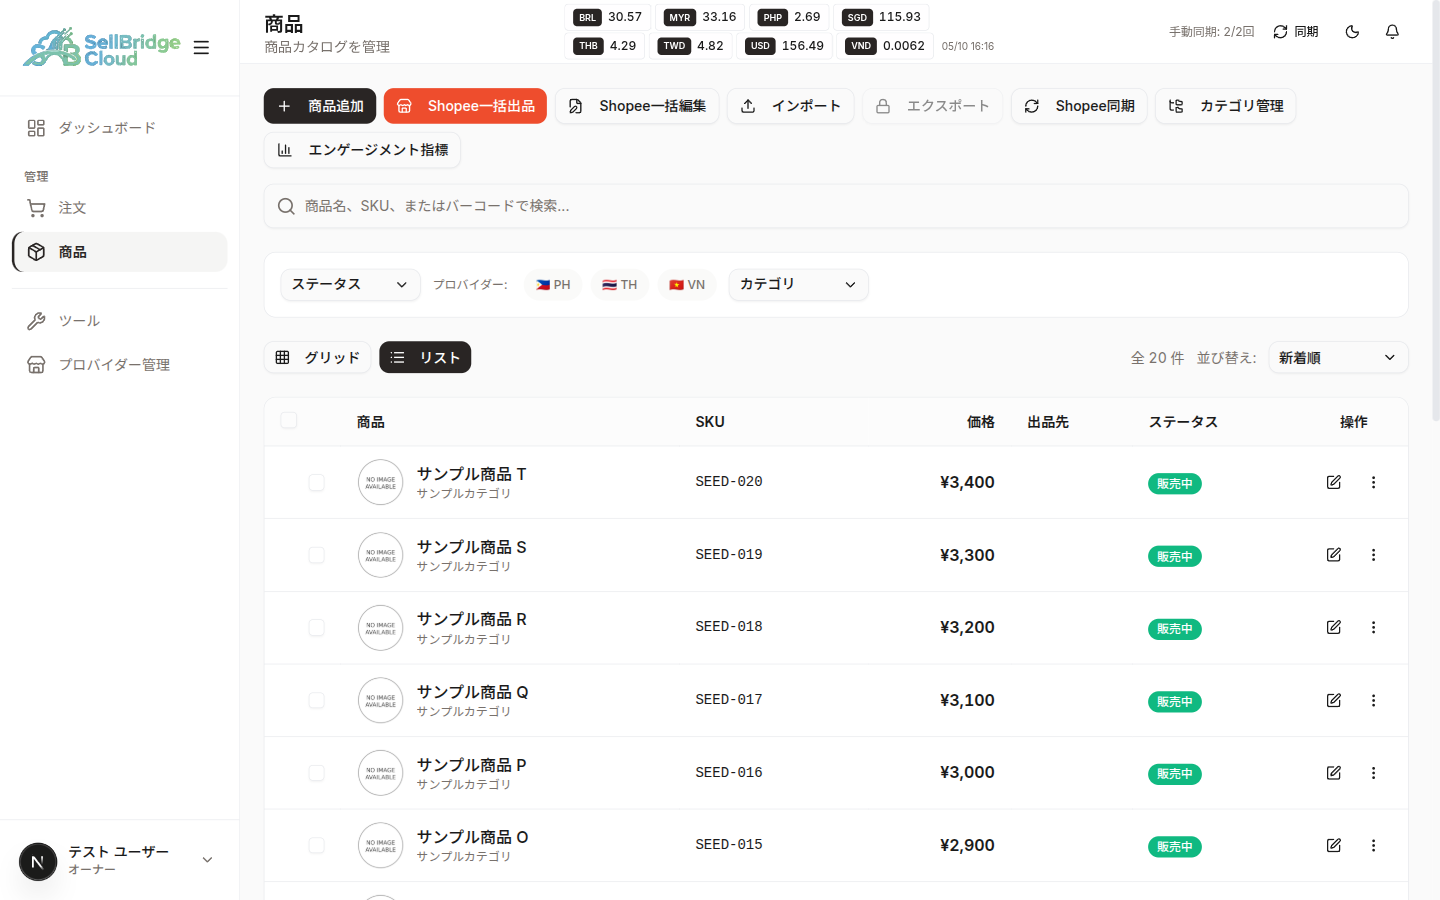Switch to グリッド view
Viewport: 1440px width, 900px height.
pos(317,358)
